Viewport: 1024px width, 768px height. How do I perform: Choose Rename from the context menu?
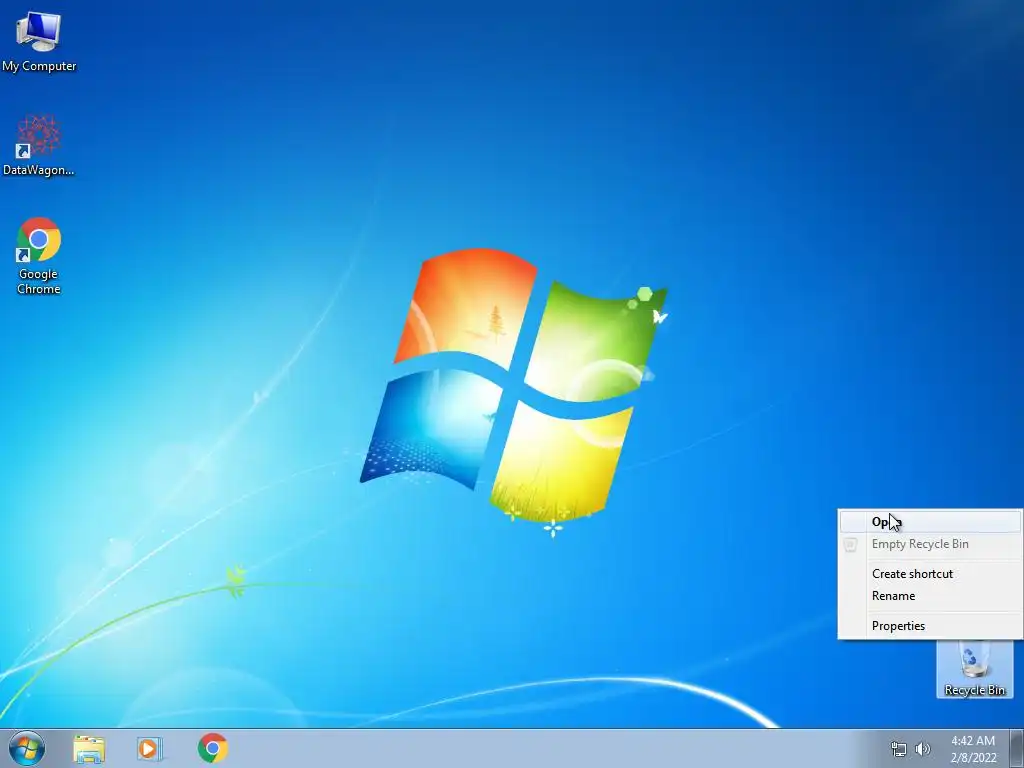coord(930,596)
